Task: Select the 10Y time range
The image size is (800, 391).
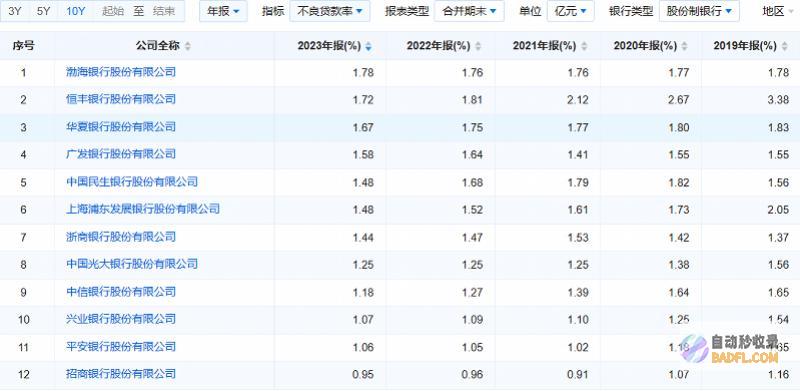Action: pyautogui.click(x=76, y=11)
